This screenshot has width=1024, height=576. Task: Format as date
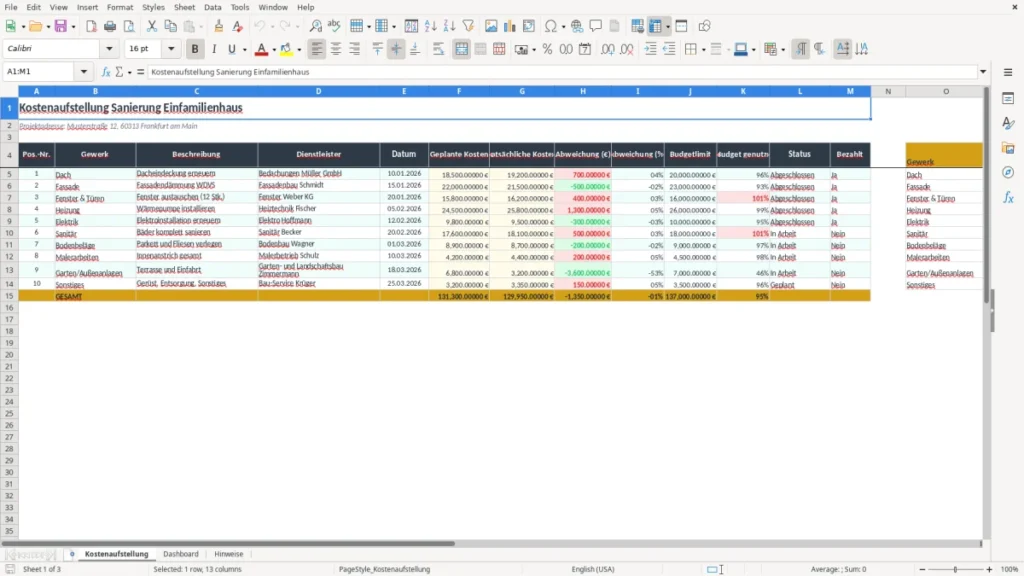(585, 49)
